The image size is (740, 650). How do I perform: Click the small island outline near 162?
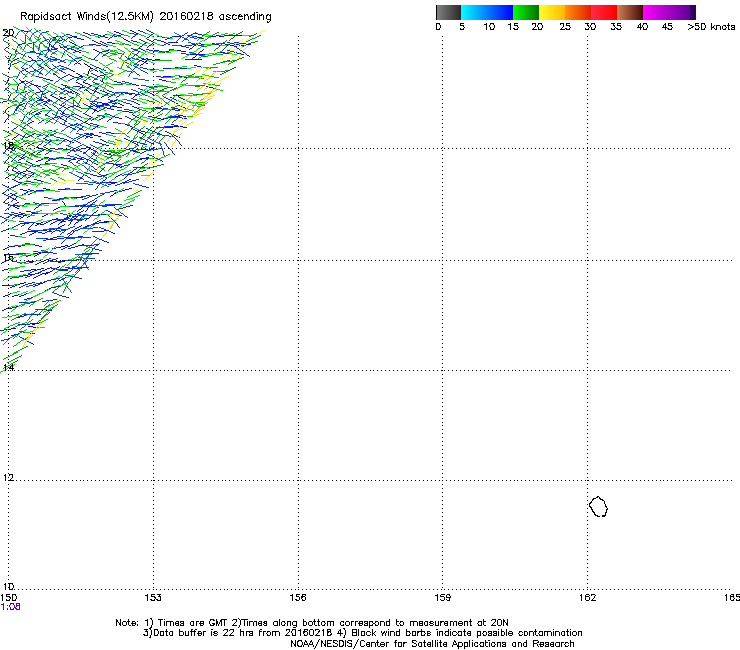[x=598, y=506]
